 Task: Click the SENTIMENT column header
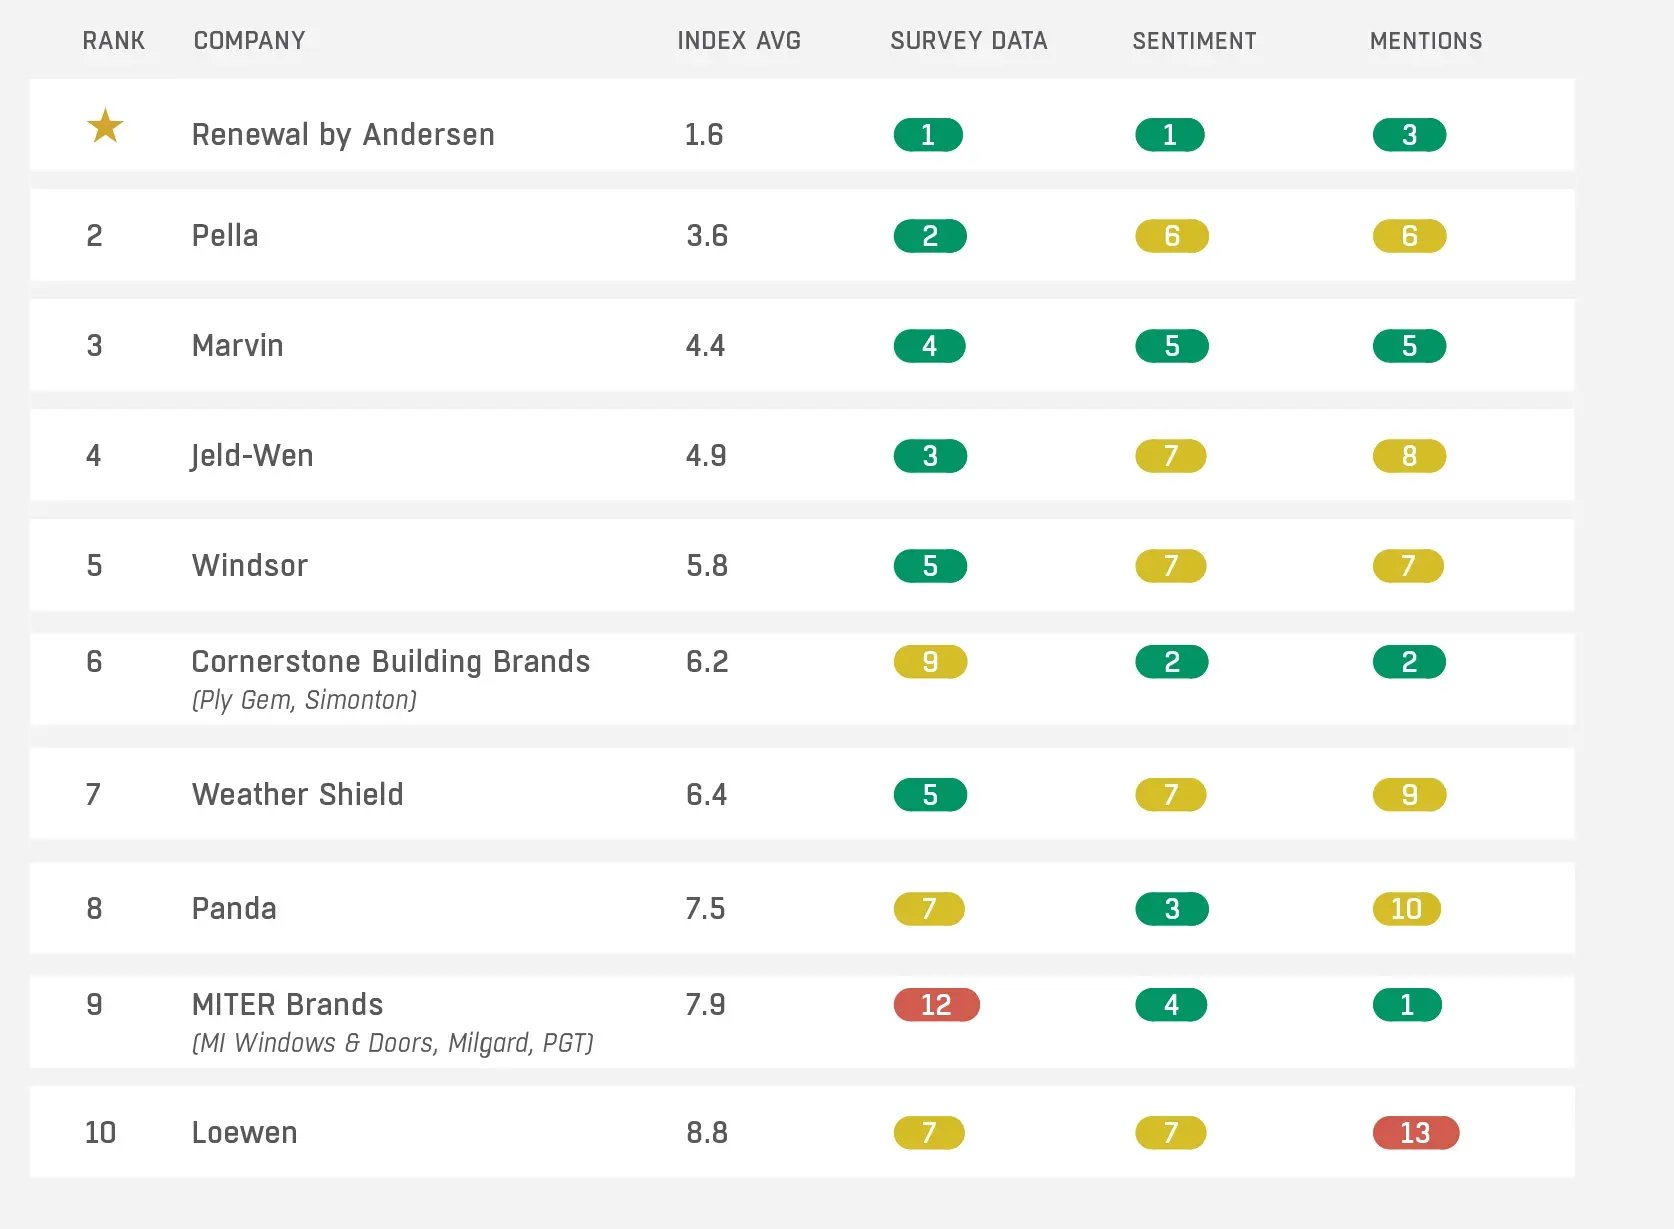[x=1194, y=41]
